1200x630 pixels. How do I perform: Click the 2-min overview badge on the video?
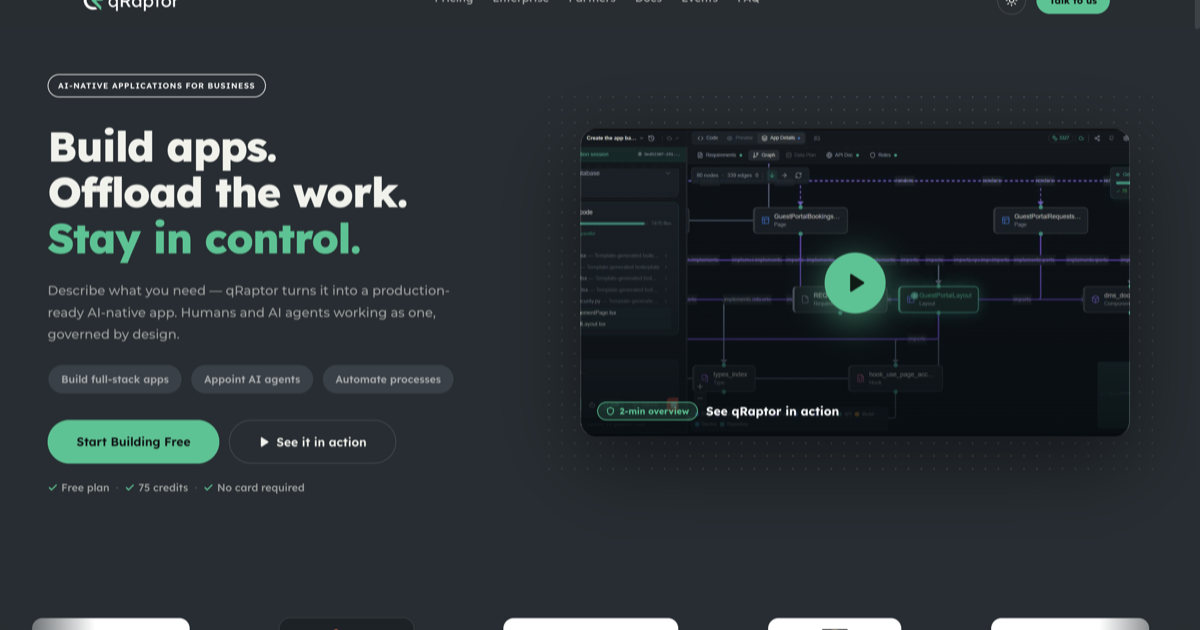pyautogui.click(x=647, y=411)
